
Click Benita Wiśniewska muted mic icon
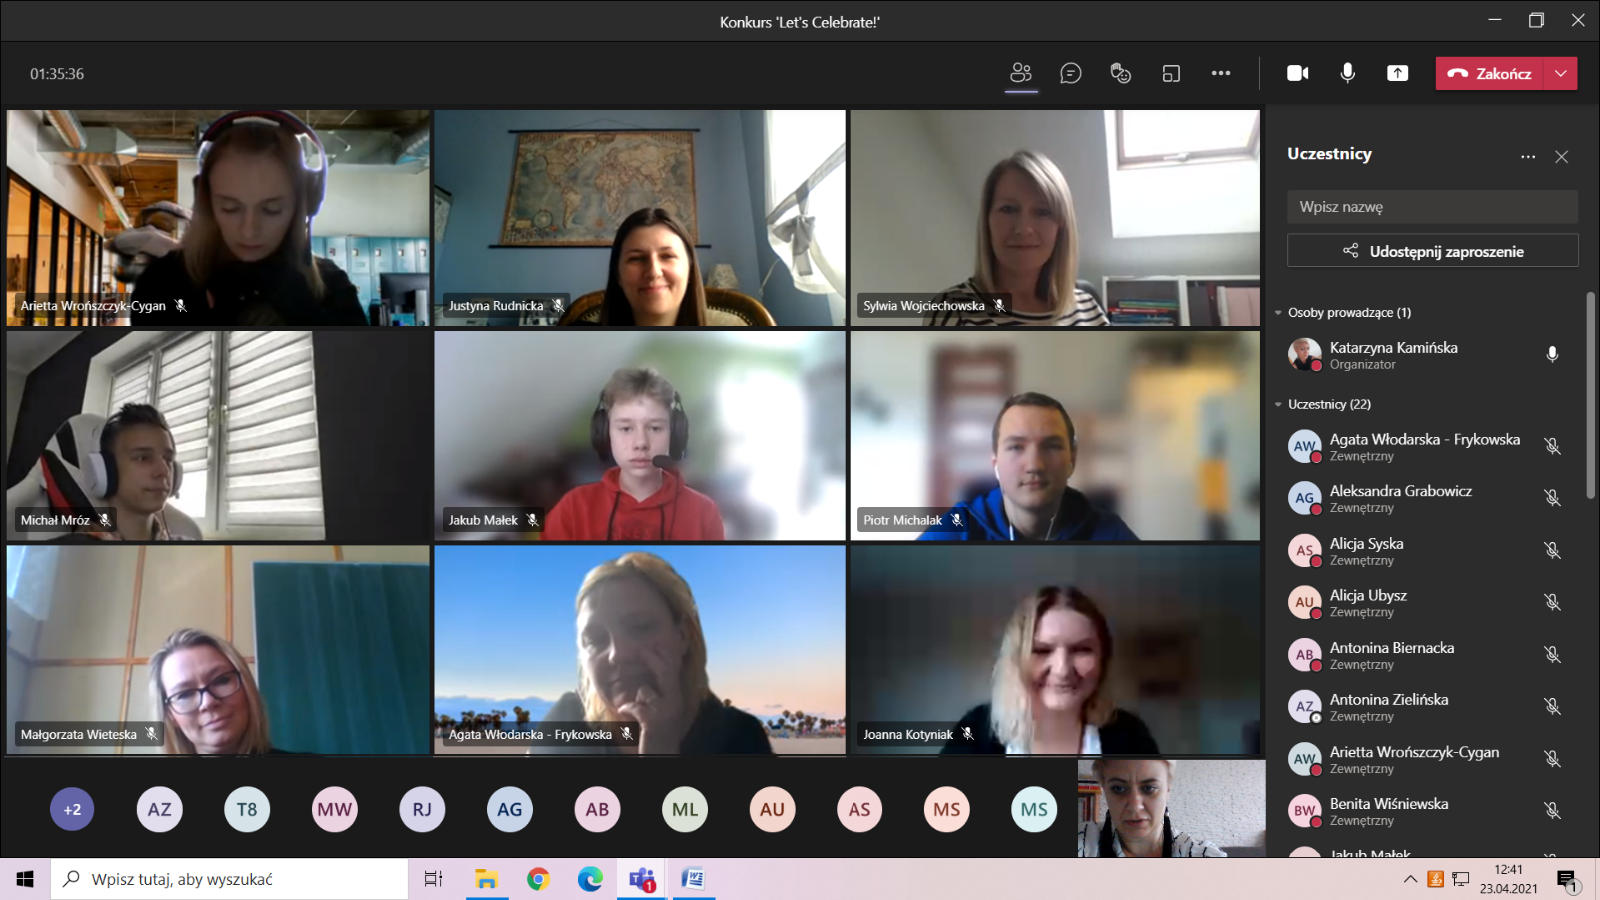click(1552, 810)
